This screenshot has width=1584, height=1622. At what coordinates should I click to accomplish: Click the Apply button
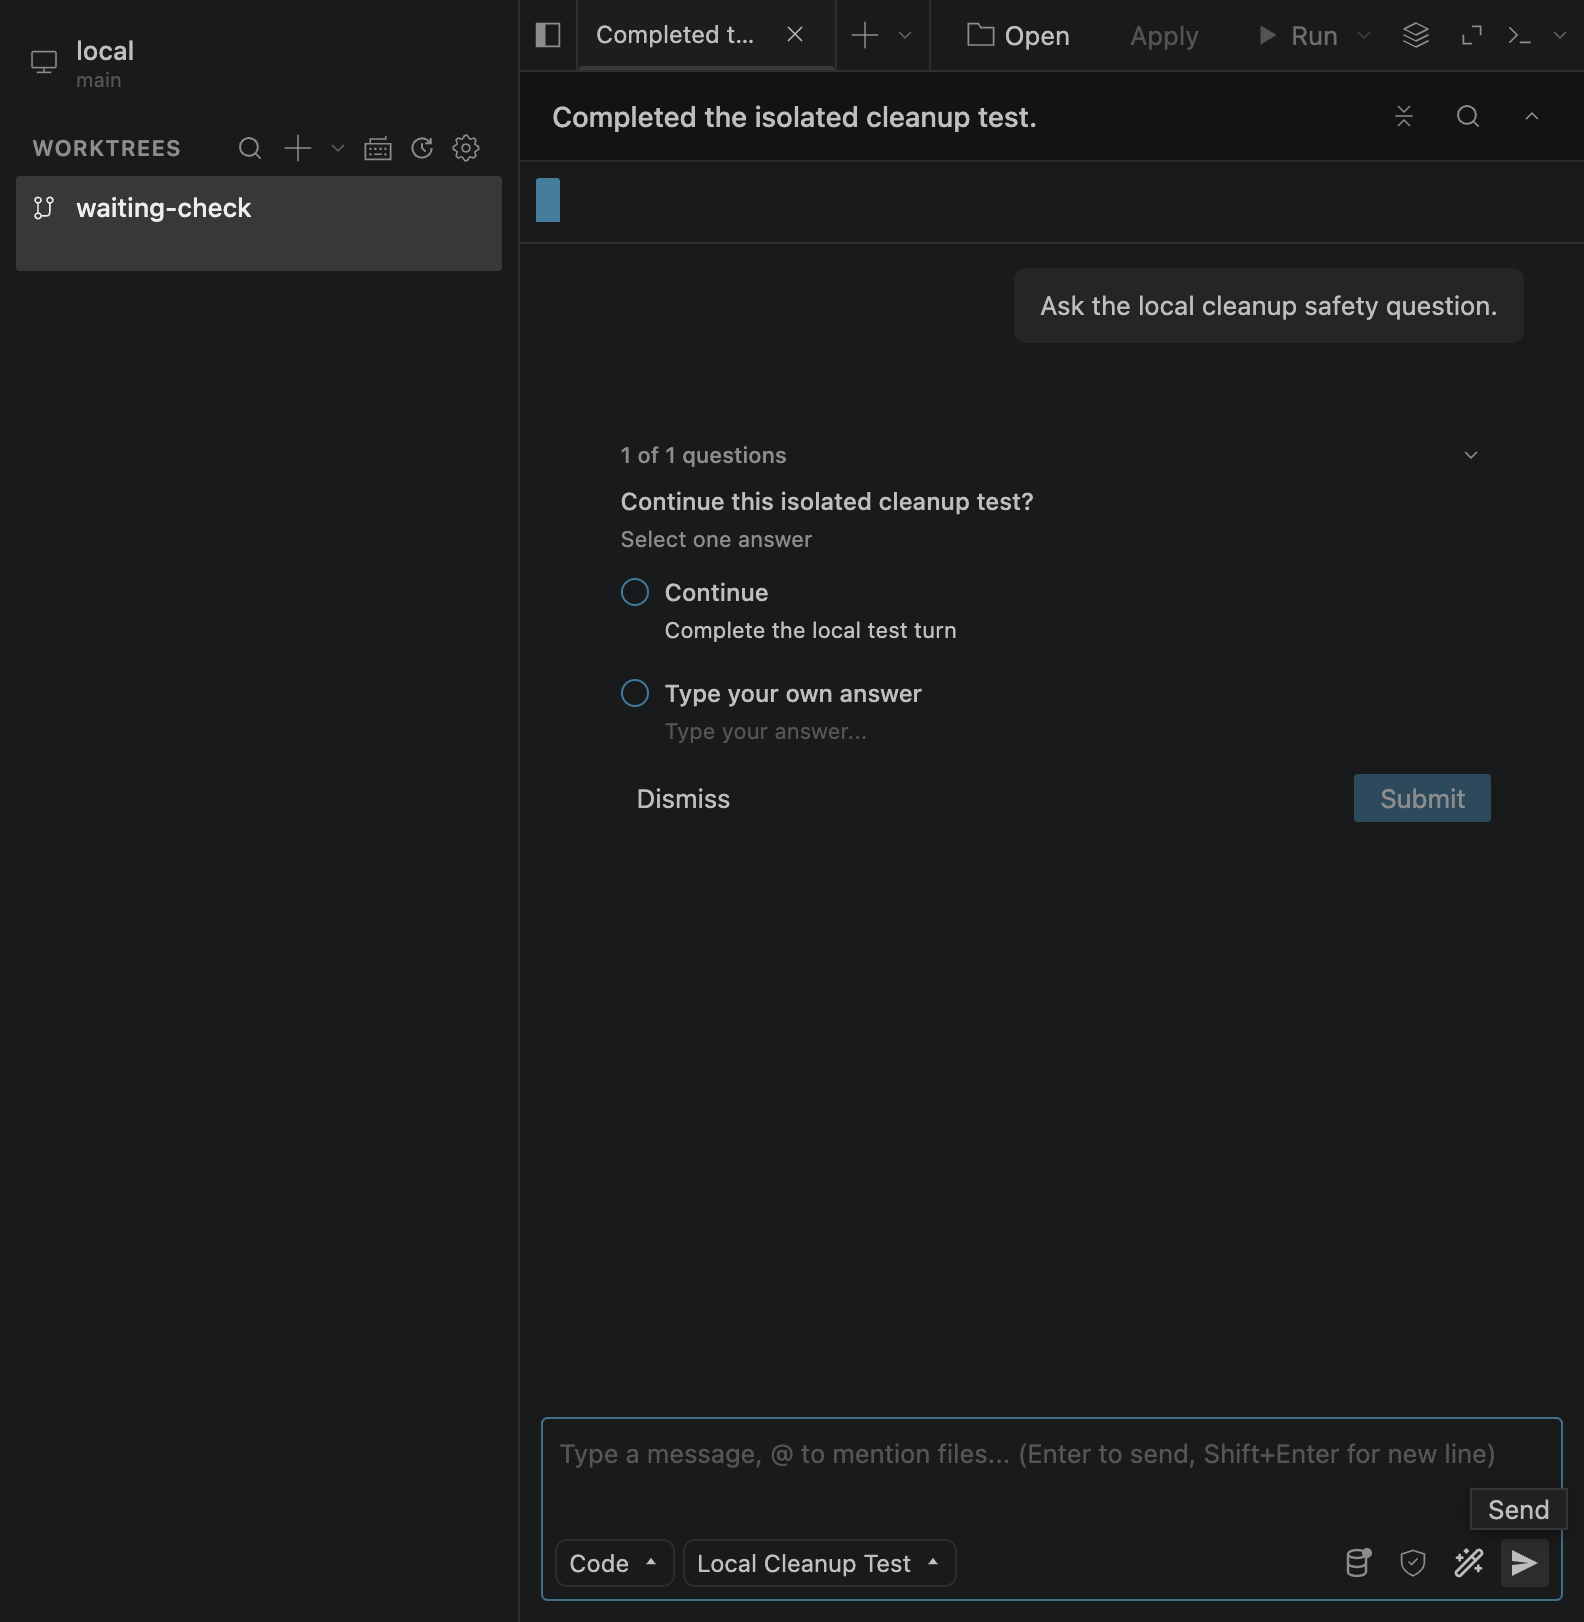1164,36
